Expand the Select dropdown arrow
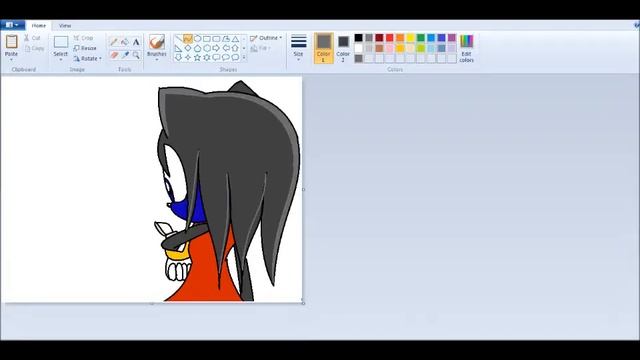 [61, 60]
